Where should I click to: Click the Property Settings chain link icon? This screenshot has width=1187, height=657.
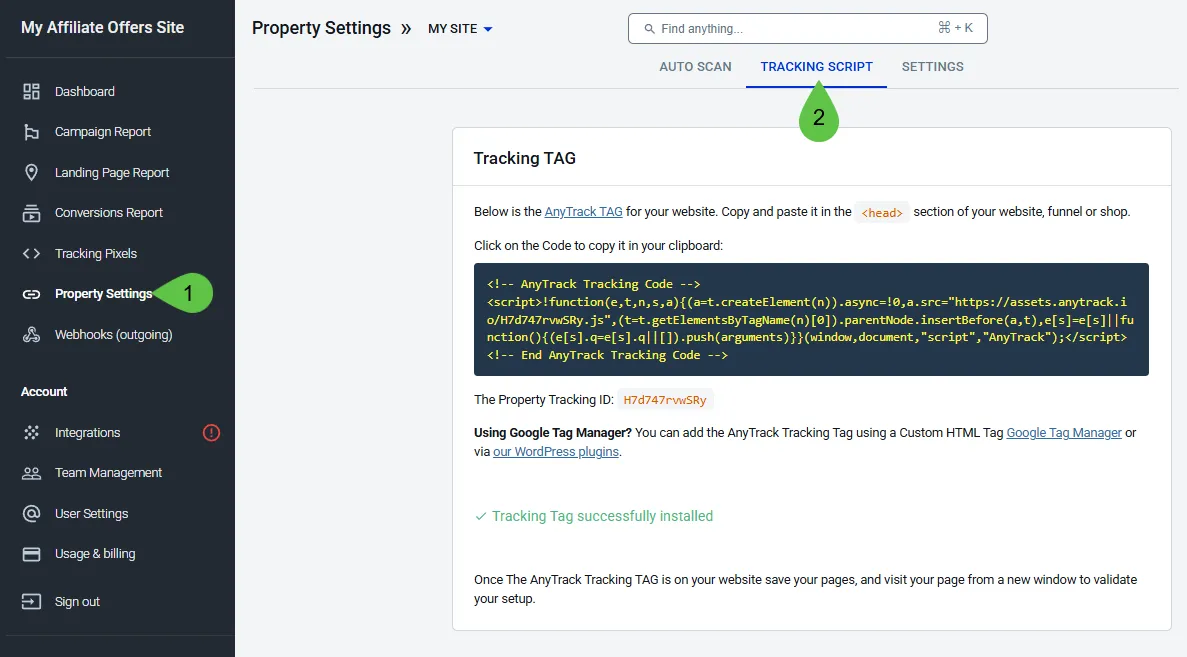click(x=31, y=294)
